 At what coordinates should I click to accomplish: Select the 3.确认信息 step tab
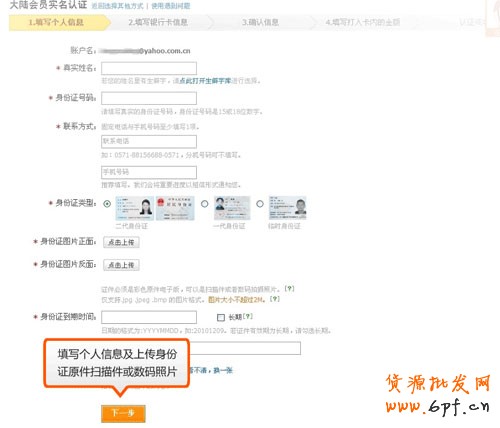point(261,23)
